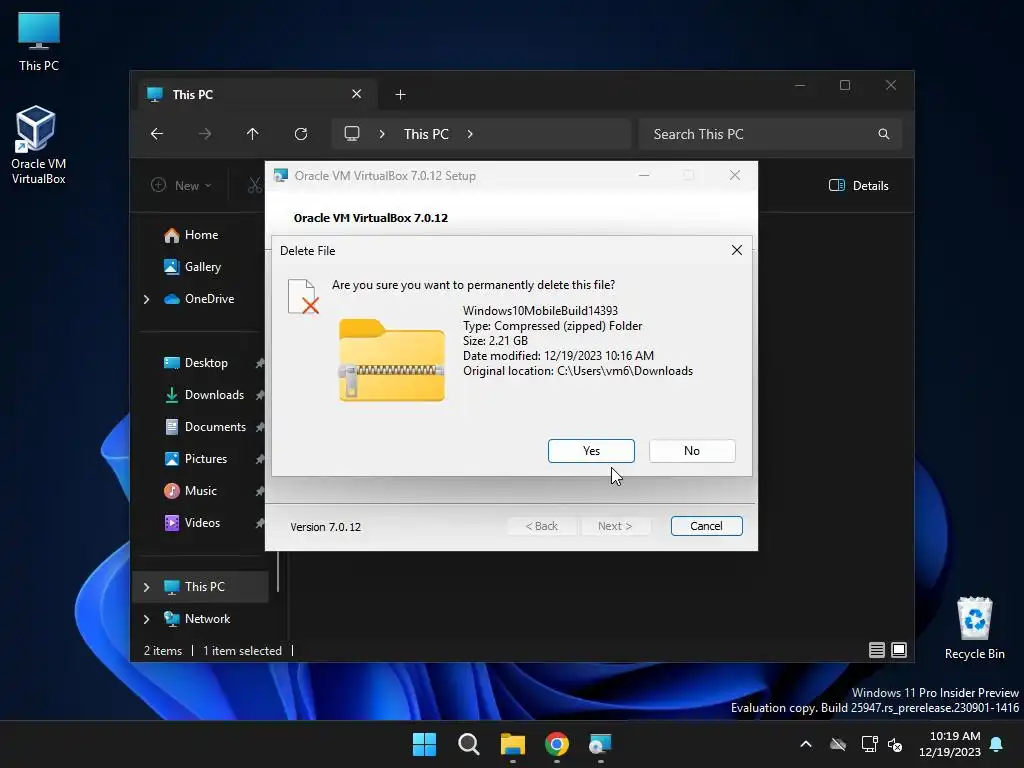
Task: Switch to the details list view icon
Action: 876,650
